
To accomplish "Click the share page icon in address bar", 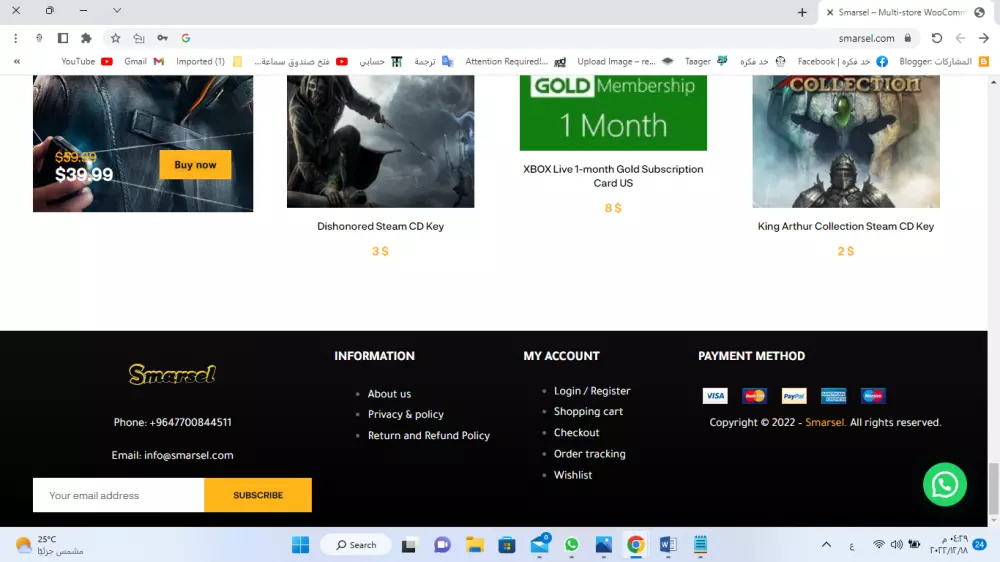I will point(138,38).
